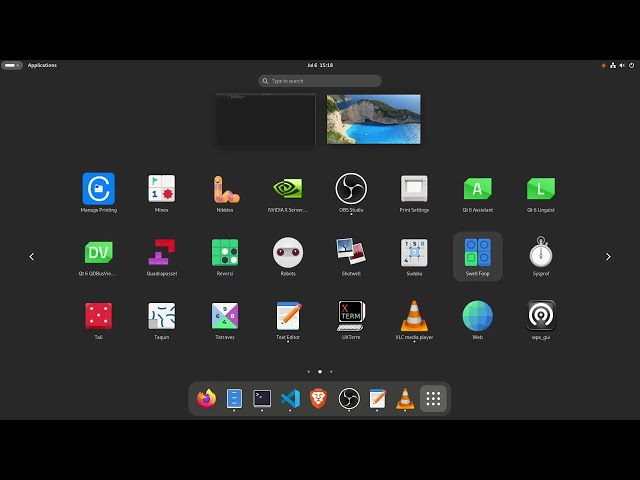Launch the Robots game
Image resolution: width=640 pixels, height=480 pixels.
[288, 256]
